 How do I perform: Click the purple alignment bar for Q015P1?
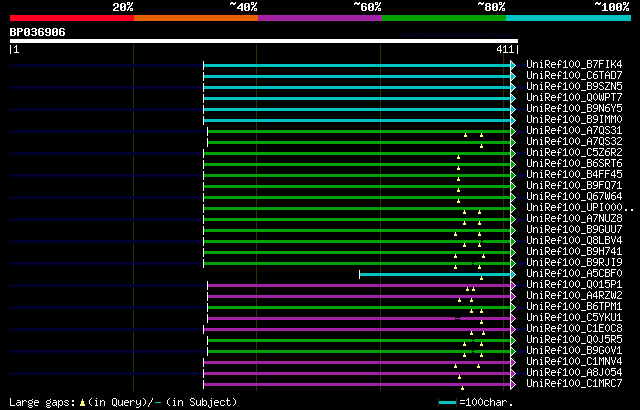coord(359,286)
